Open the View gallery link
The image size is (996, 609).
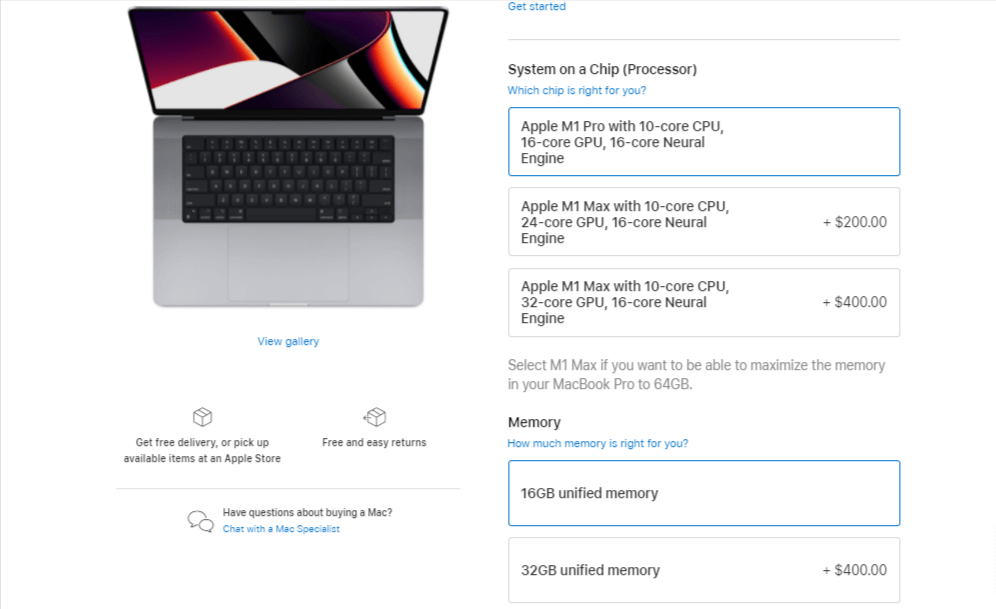(288, 341)
